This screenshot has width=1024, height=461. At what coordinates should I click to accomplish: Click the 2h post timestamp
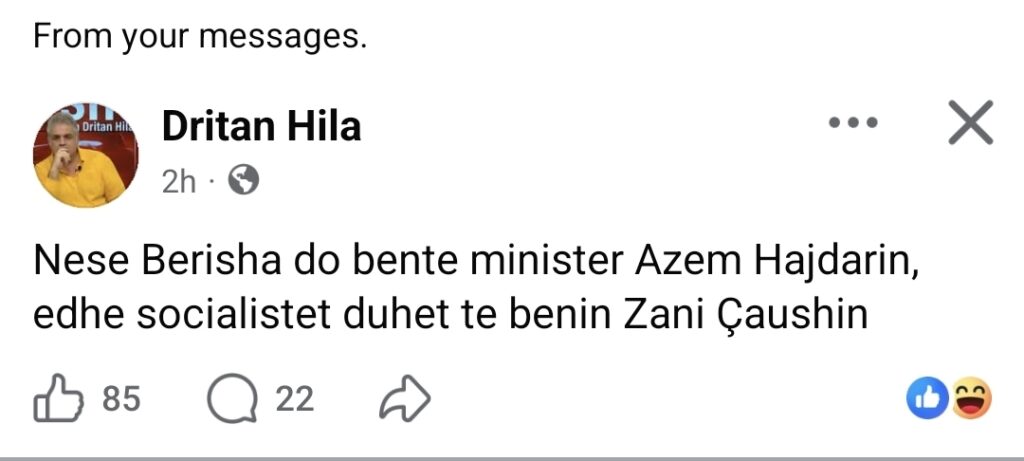coord(178,182)
